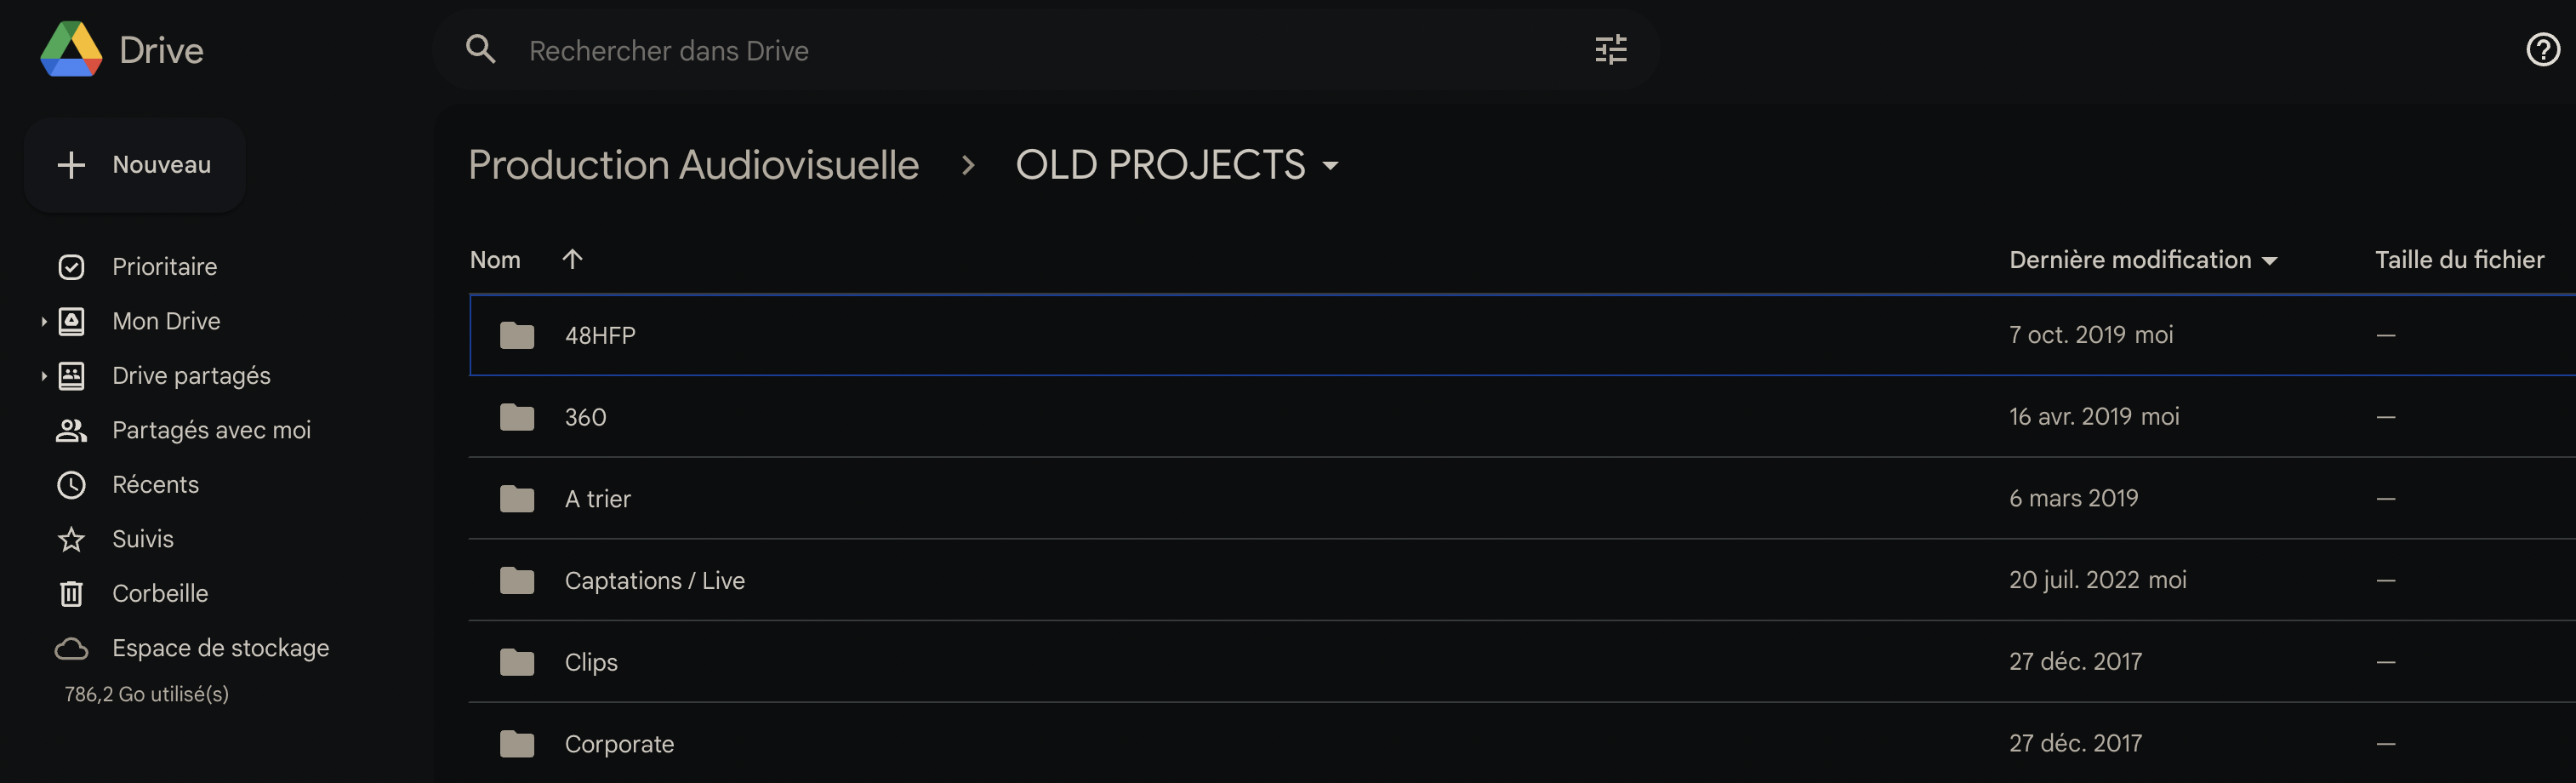Open the Corbeille trash icon
Image resolution: width=2576 pixels, height=783 pixels.
[71, 594]
